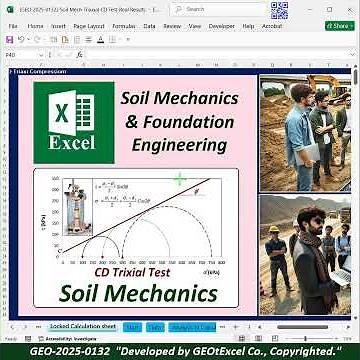Click the 'CD Trixial Test' caption
Viewport: 360px width, 360px height.
coord(132,272)
